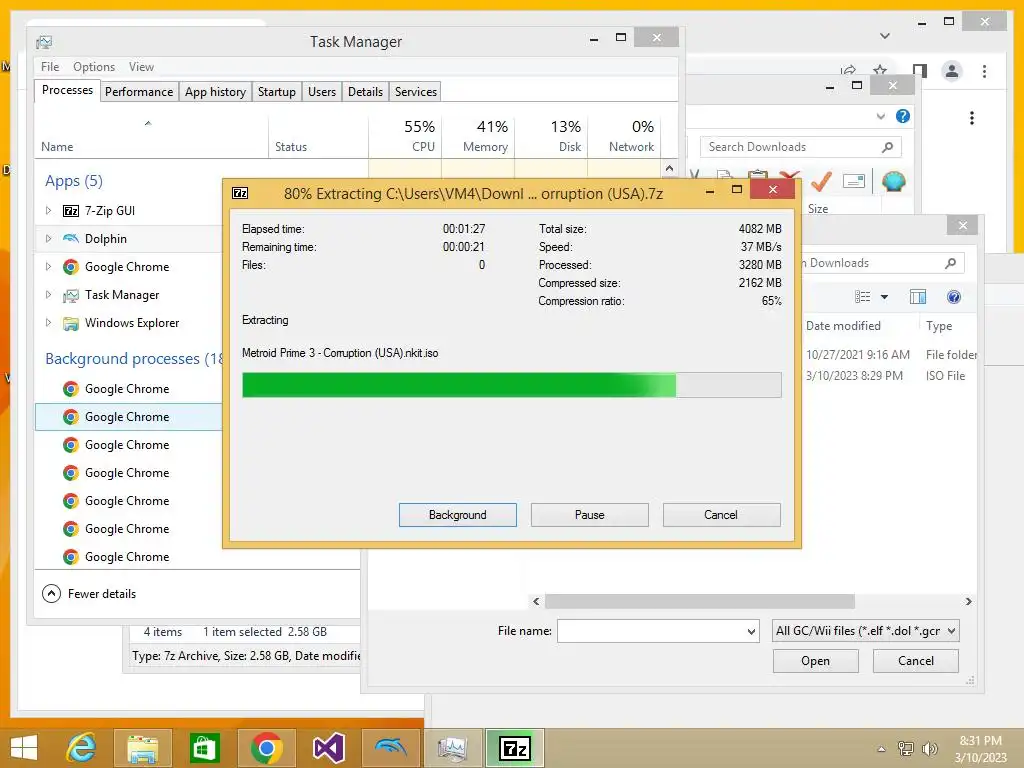
Task: Open Visual Studio from the taskbar
Action: pos(328,748)
